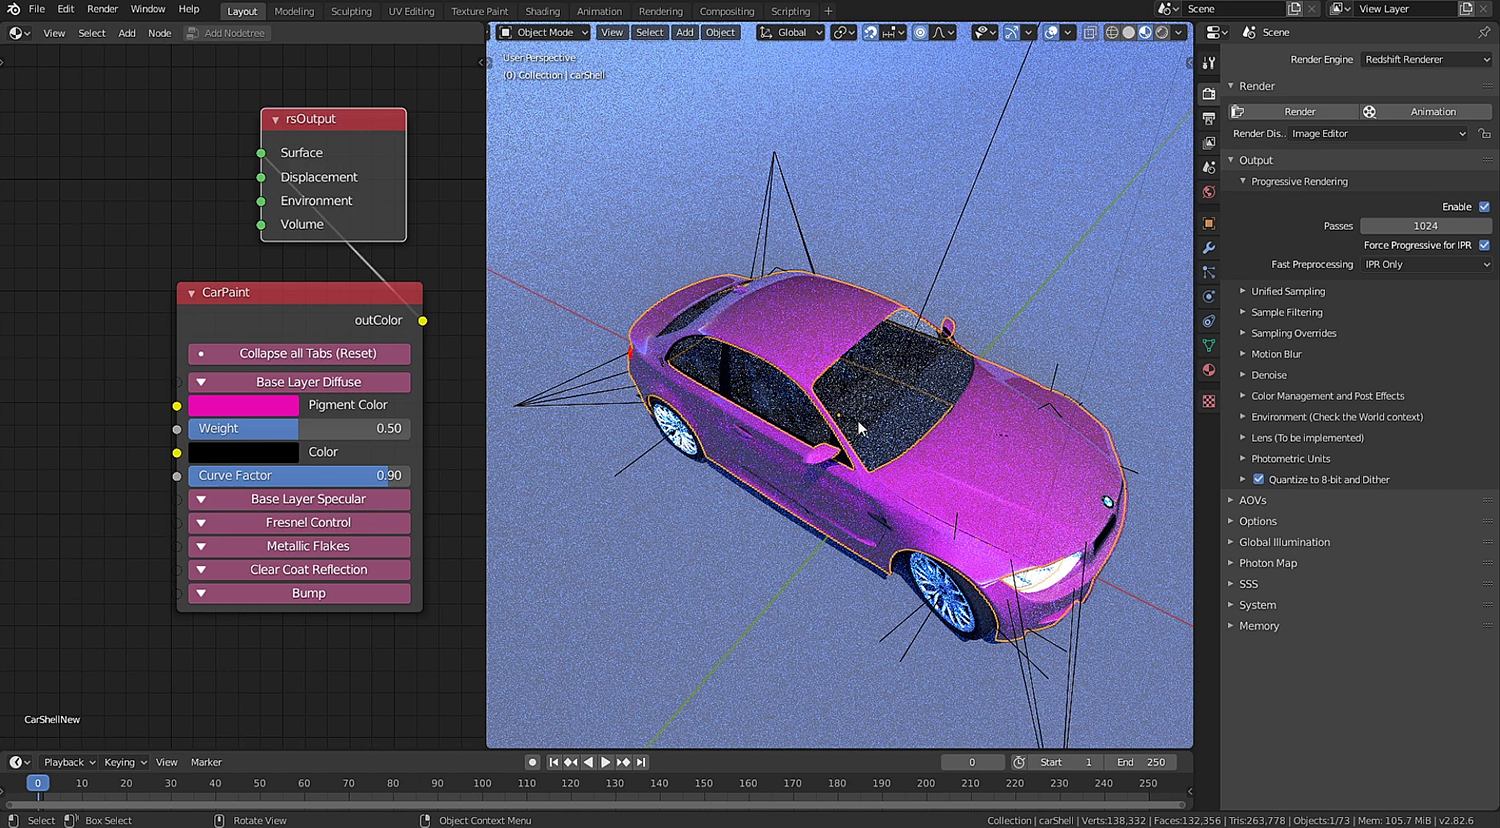Open the Render Engine dropdown
1500x828 pixels.
coord(1425,58)
